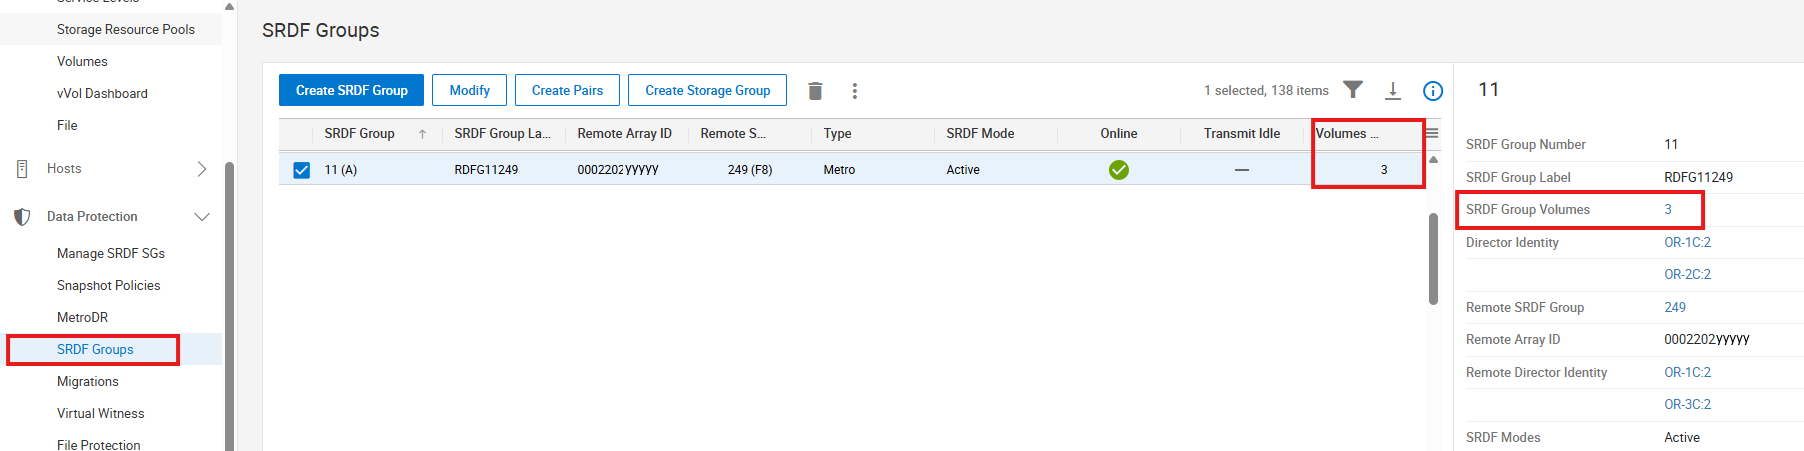Click the Data Protection shield icon
This screenshot has height=451, width=1804.
pos(22,217)
